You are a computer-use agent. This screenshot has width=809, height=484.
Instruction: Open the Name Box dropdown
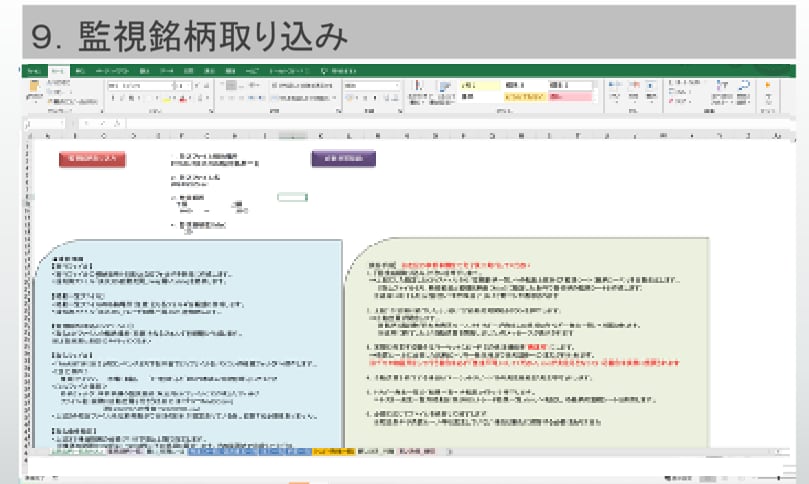pos(62,123)
